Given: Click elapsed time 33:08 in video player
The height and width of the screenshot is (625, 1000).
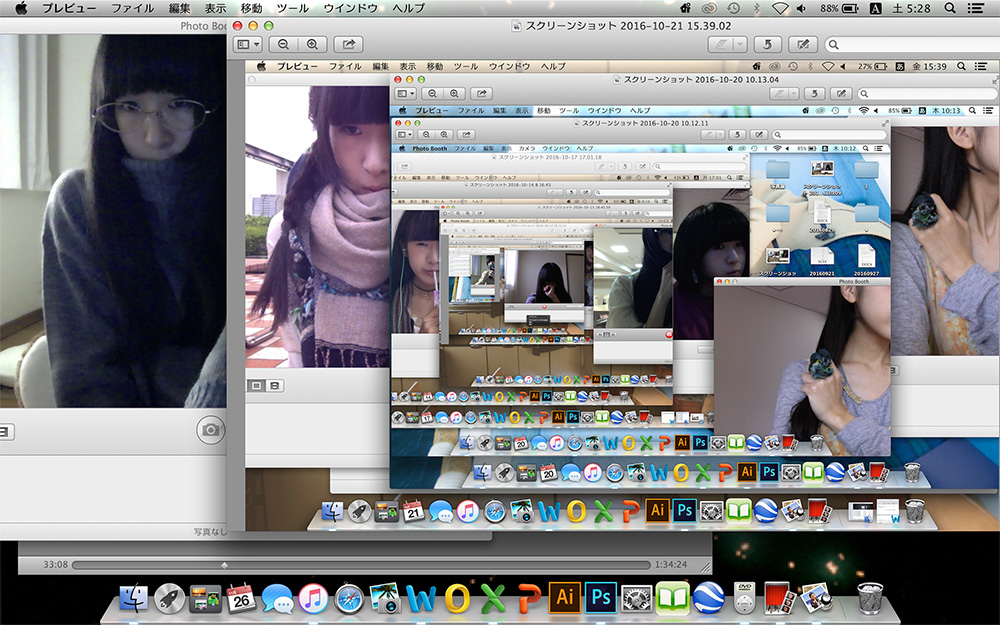Looking at the screenshot, I should tap(55, 564).
